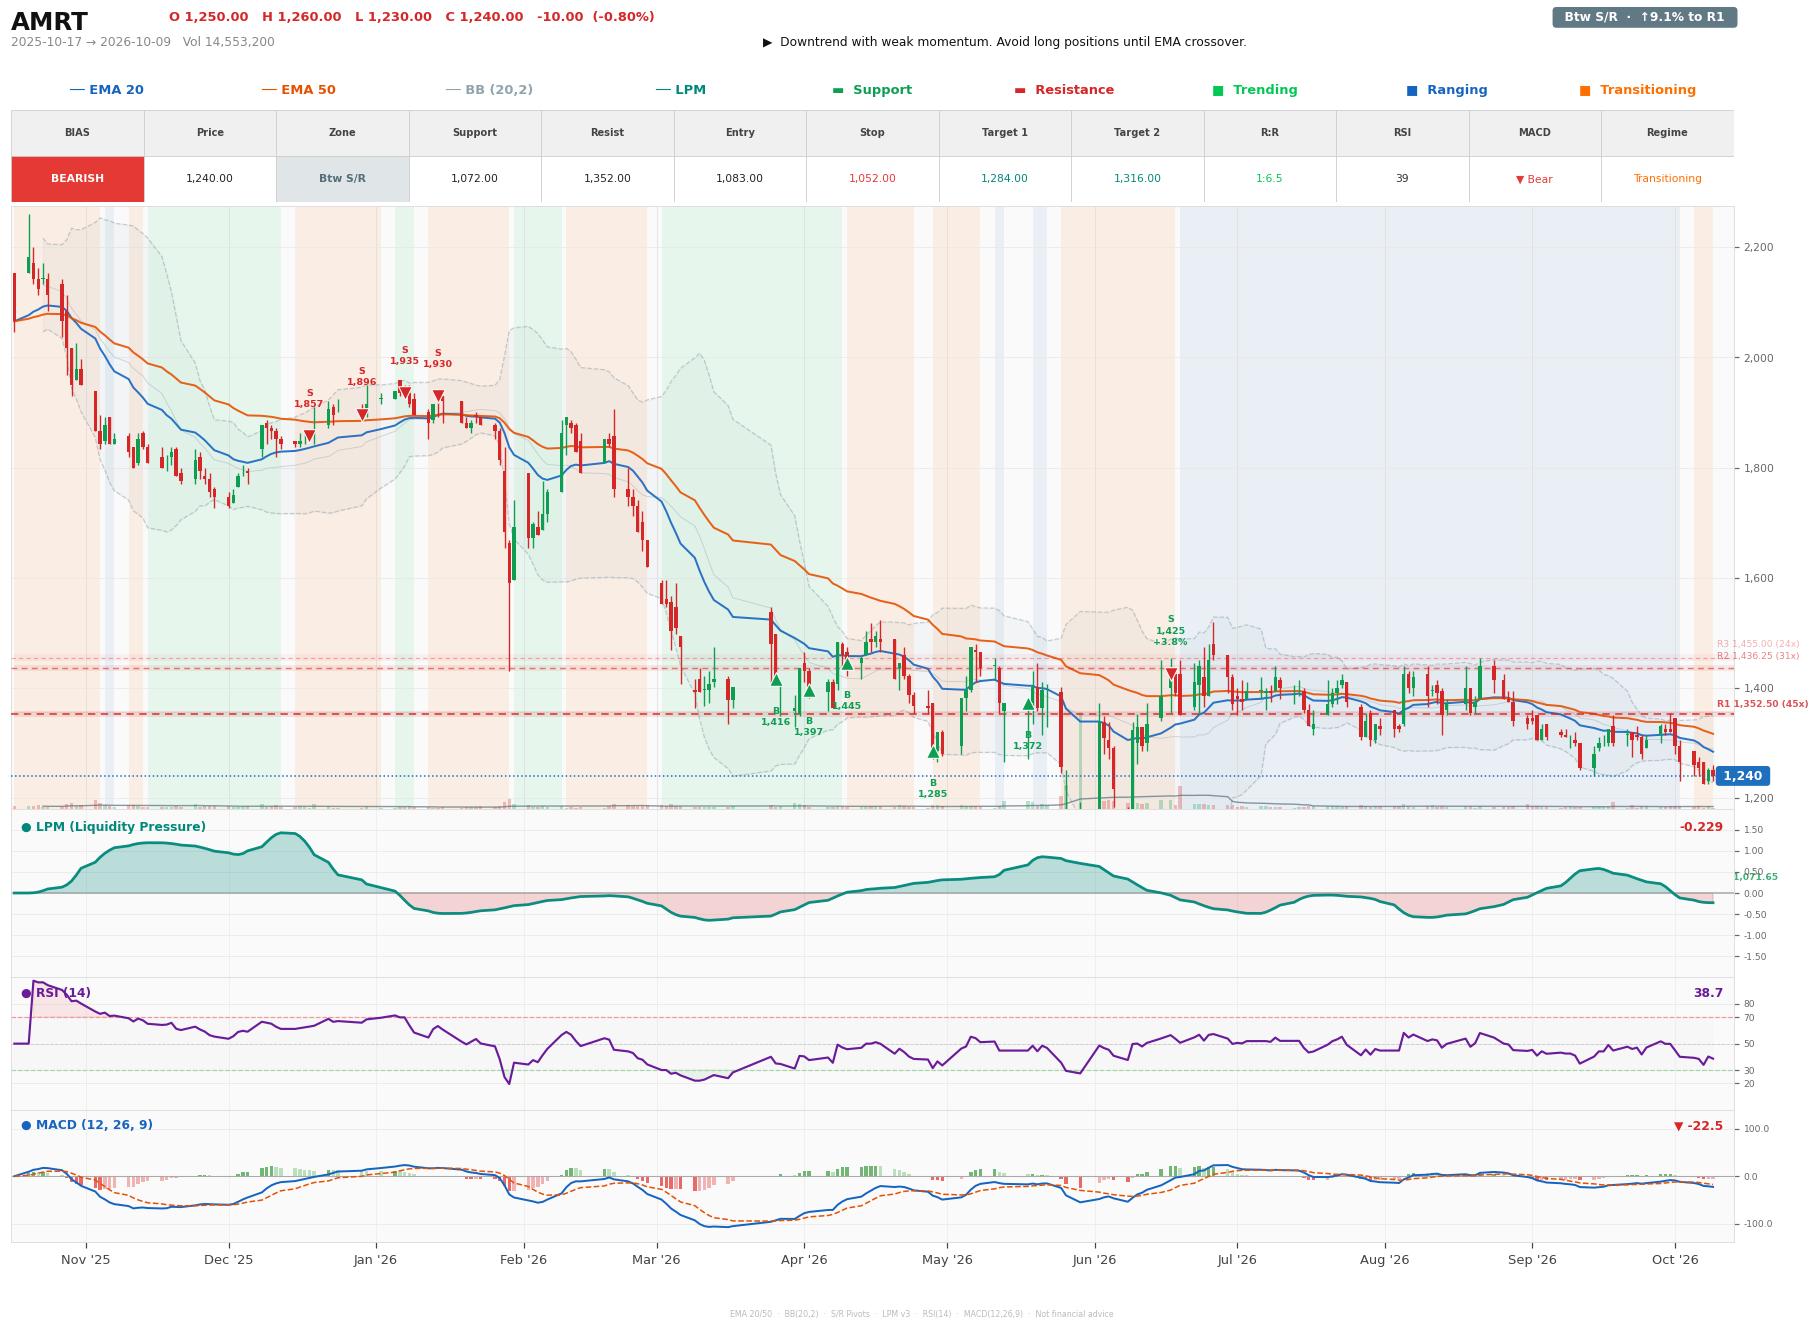Click the Ranging regime legend entry

(x=1447, y=90)
